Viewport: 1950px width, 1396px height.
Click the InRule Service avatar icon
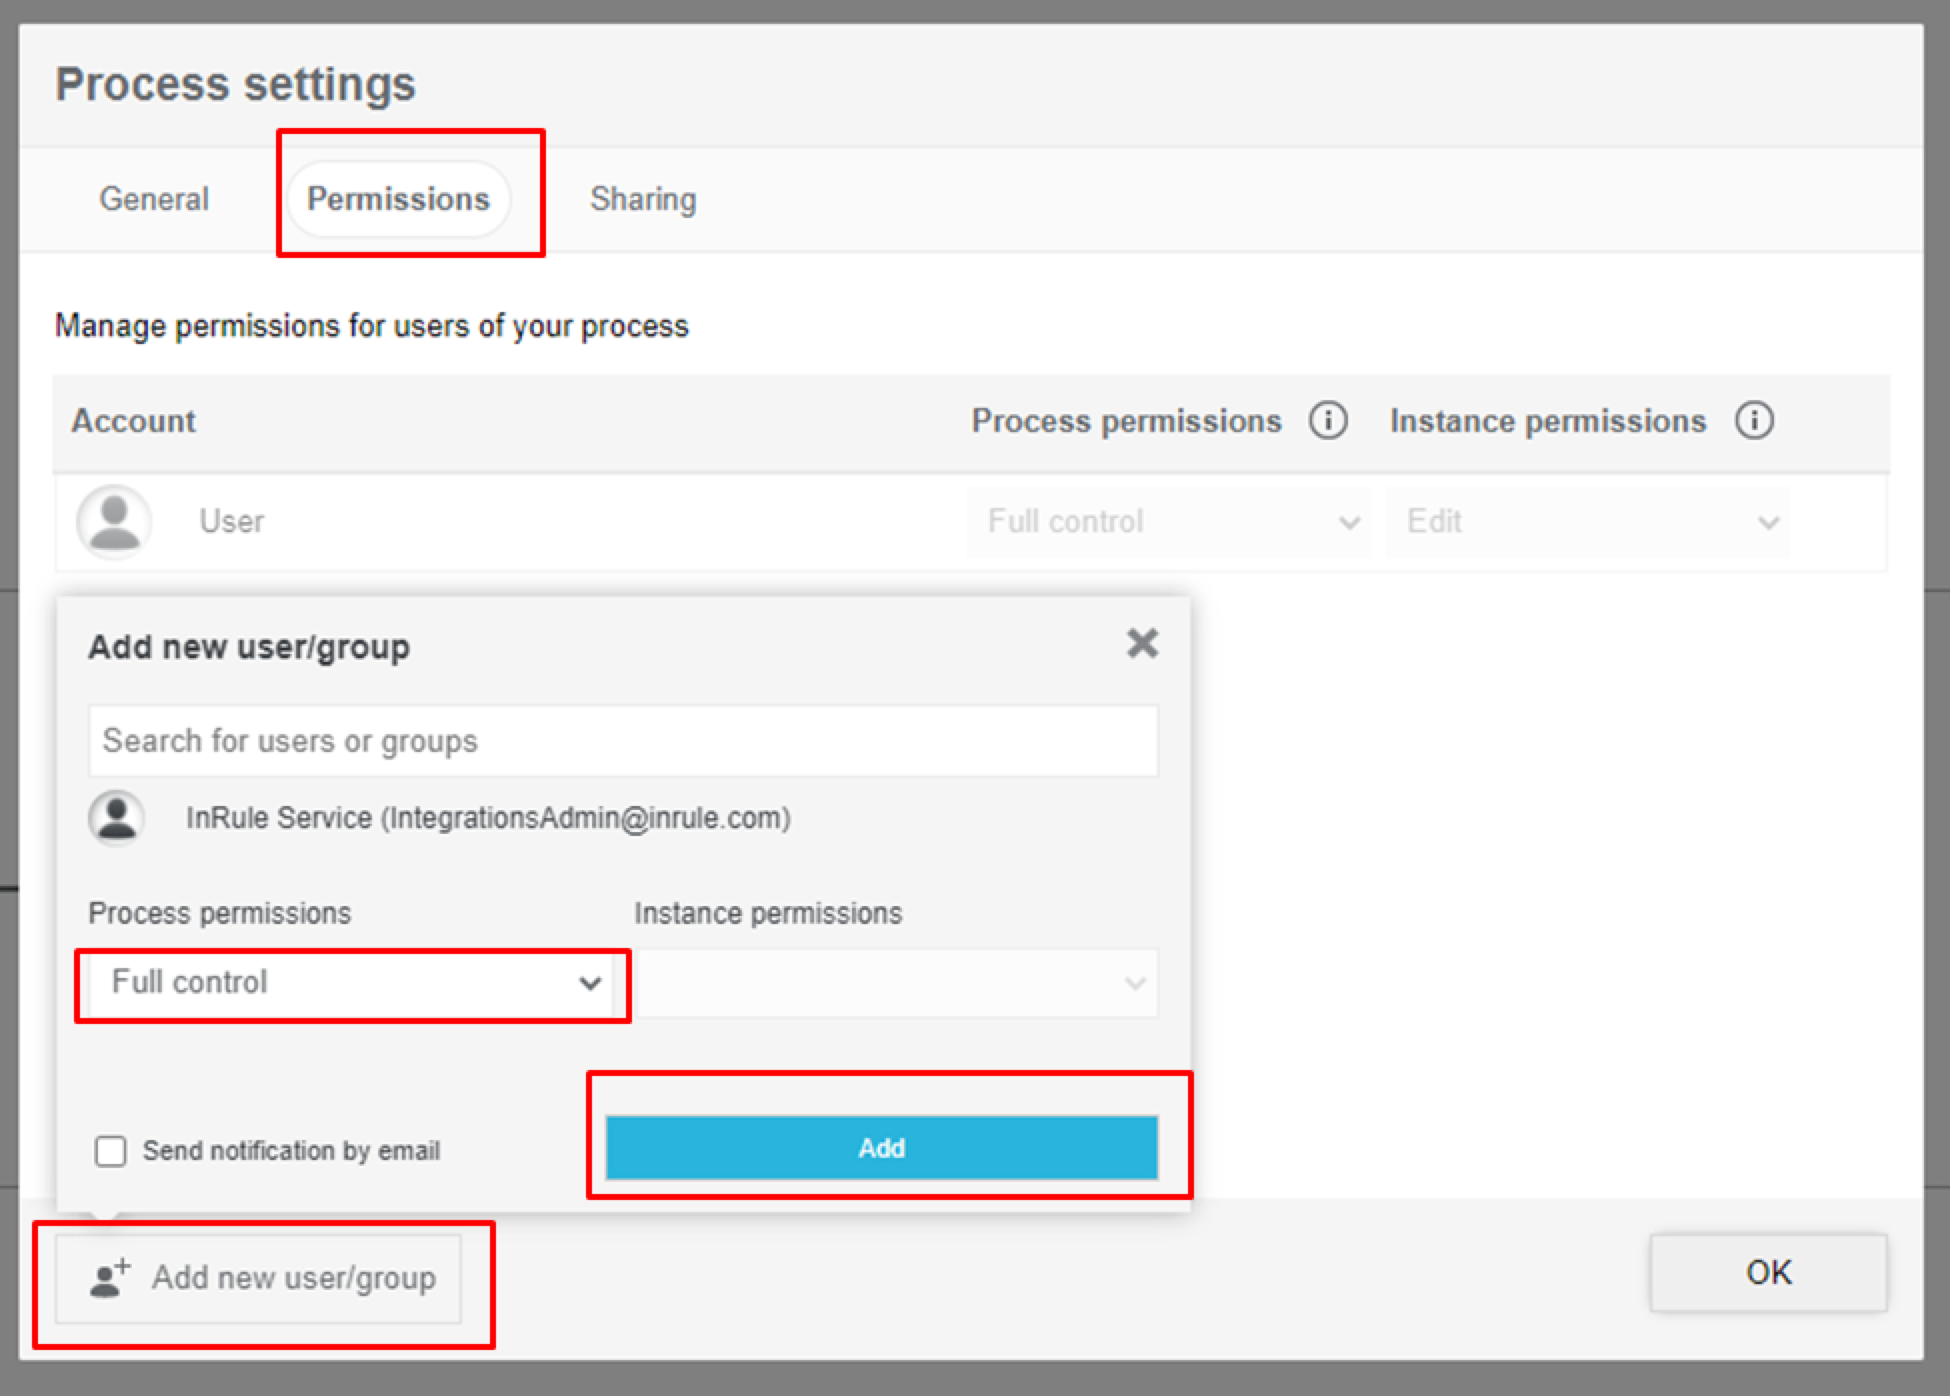(x=117, y=818)
